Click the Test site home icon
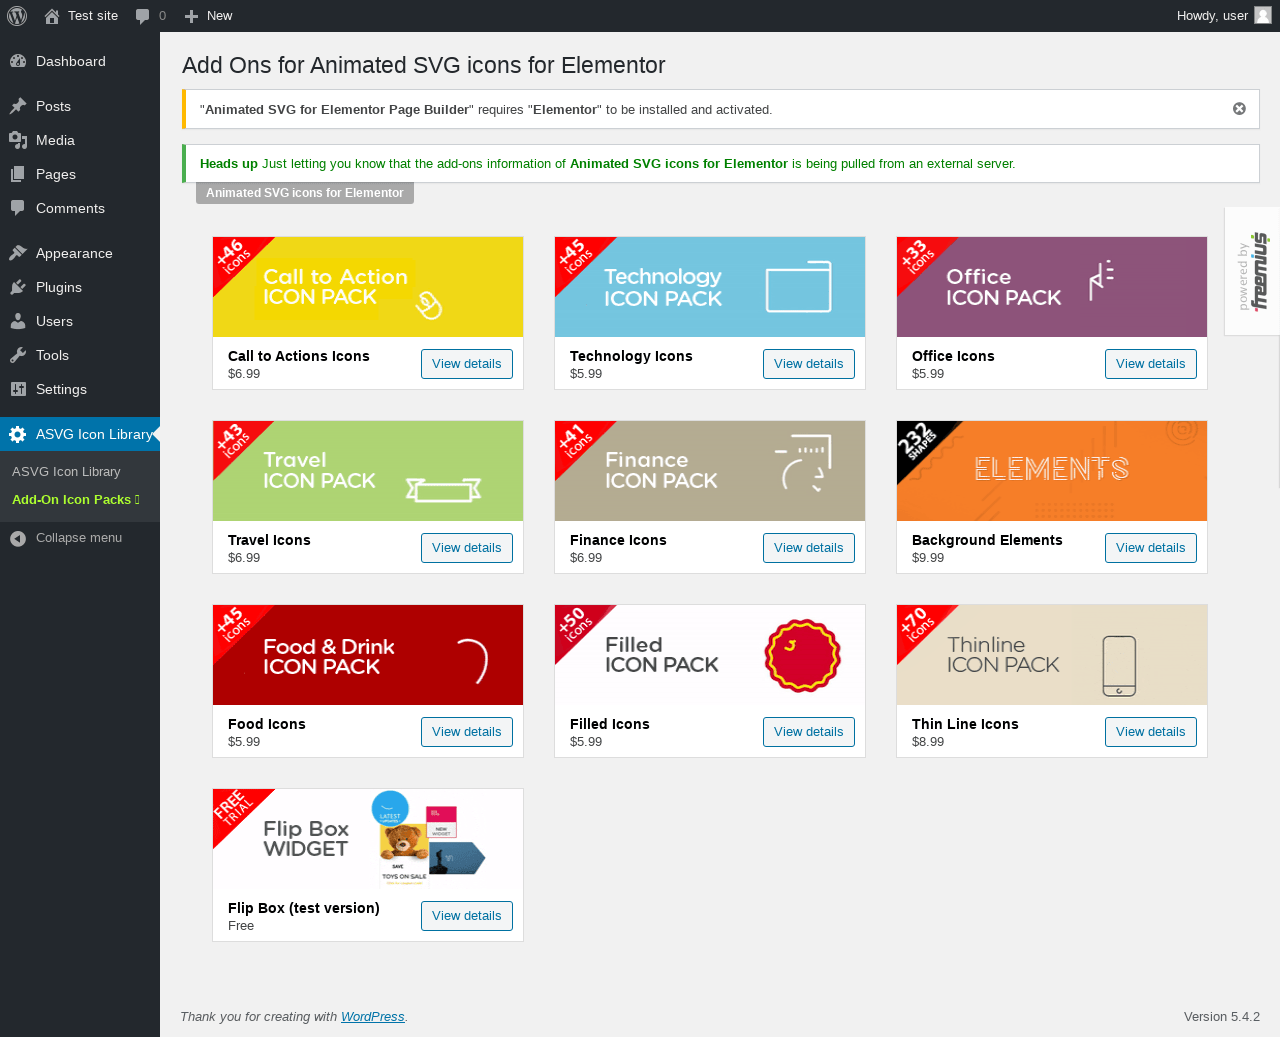The image size is (1280, 1037). click(x=52, y=16)
